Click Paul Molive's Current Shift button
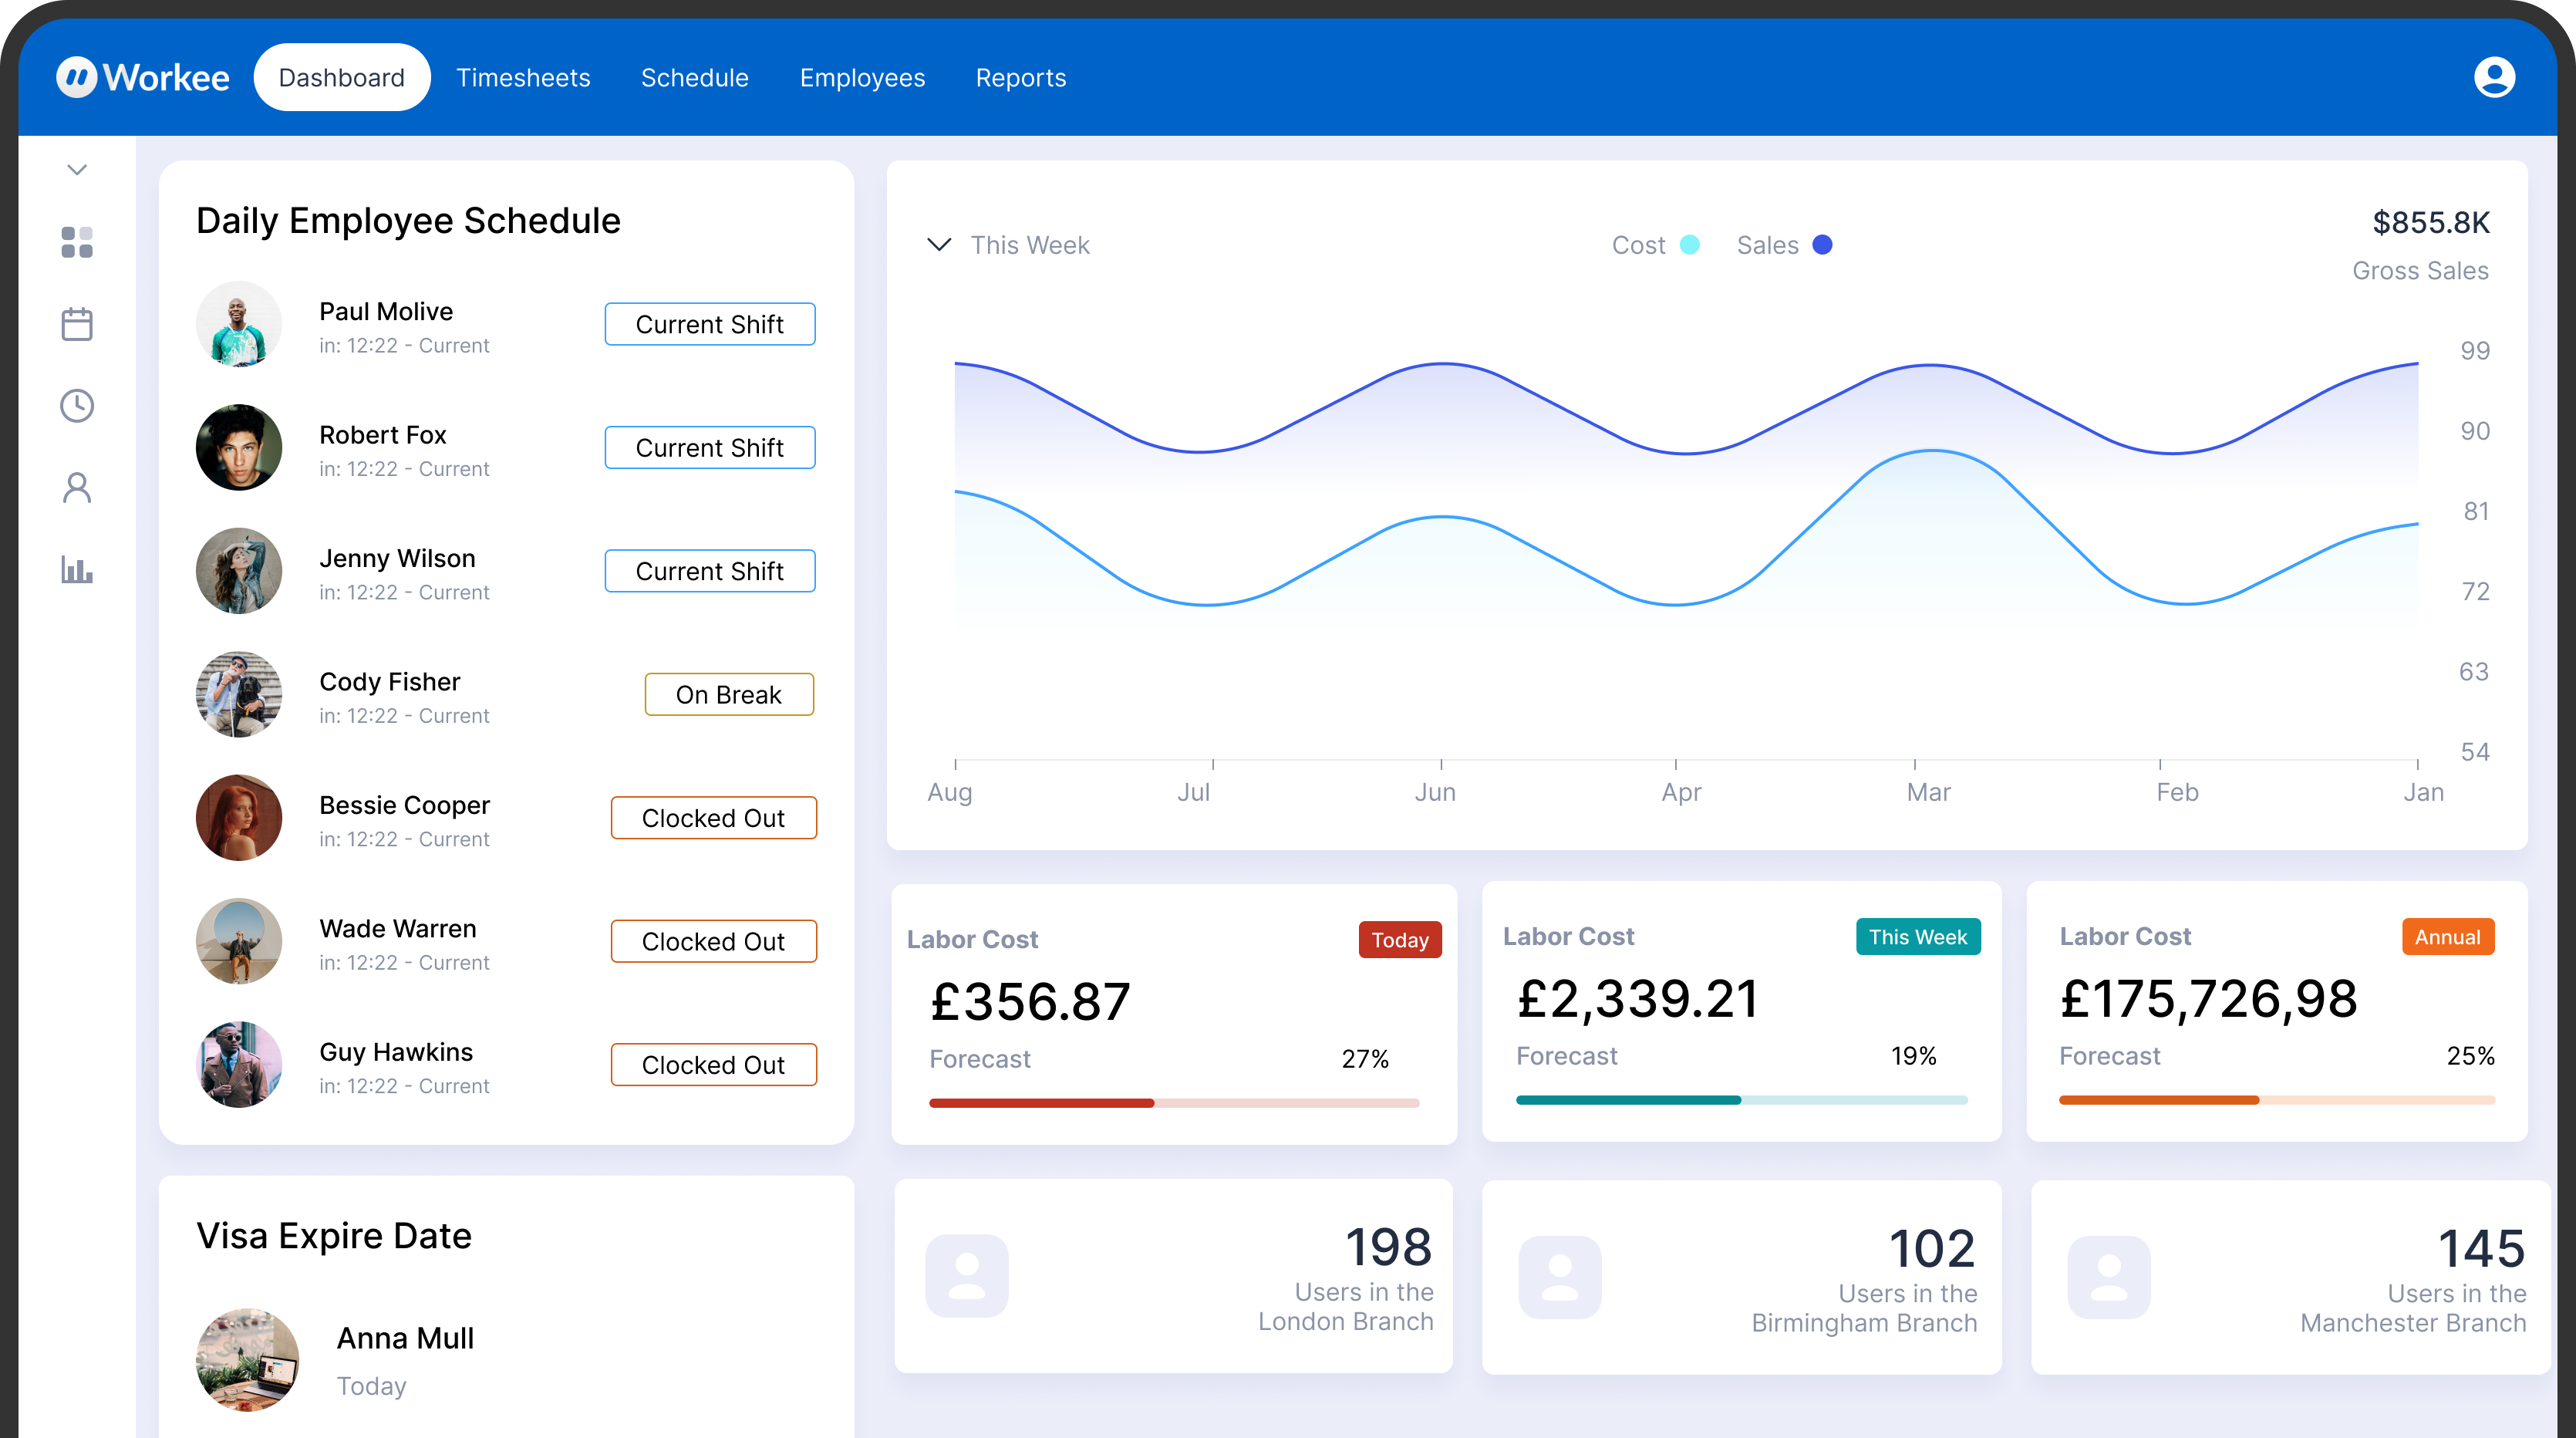Image resolution: width=2576 pixels, height=1438 pixels. [x=709, y=324]
